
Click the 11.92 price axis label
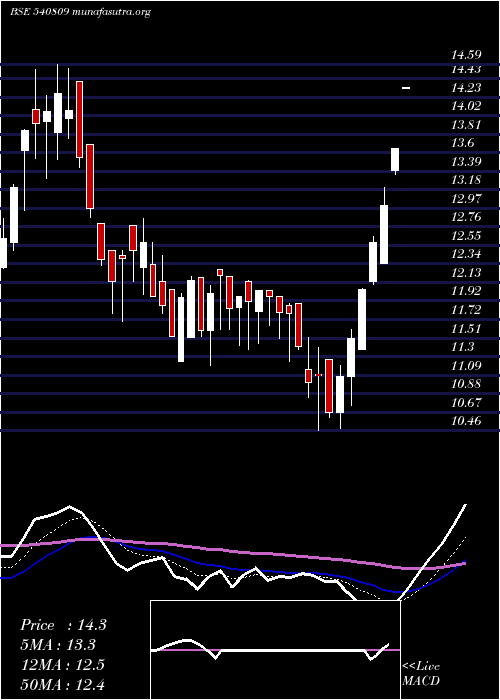(466, 291)
